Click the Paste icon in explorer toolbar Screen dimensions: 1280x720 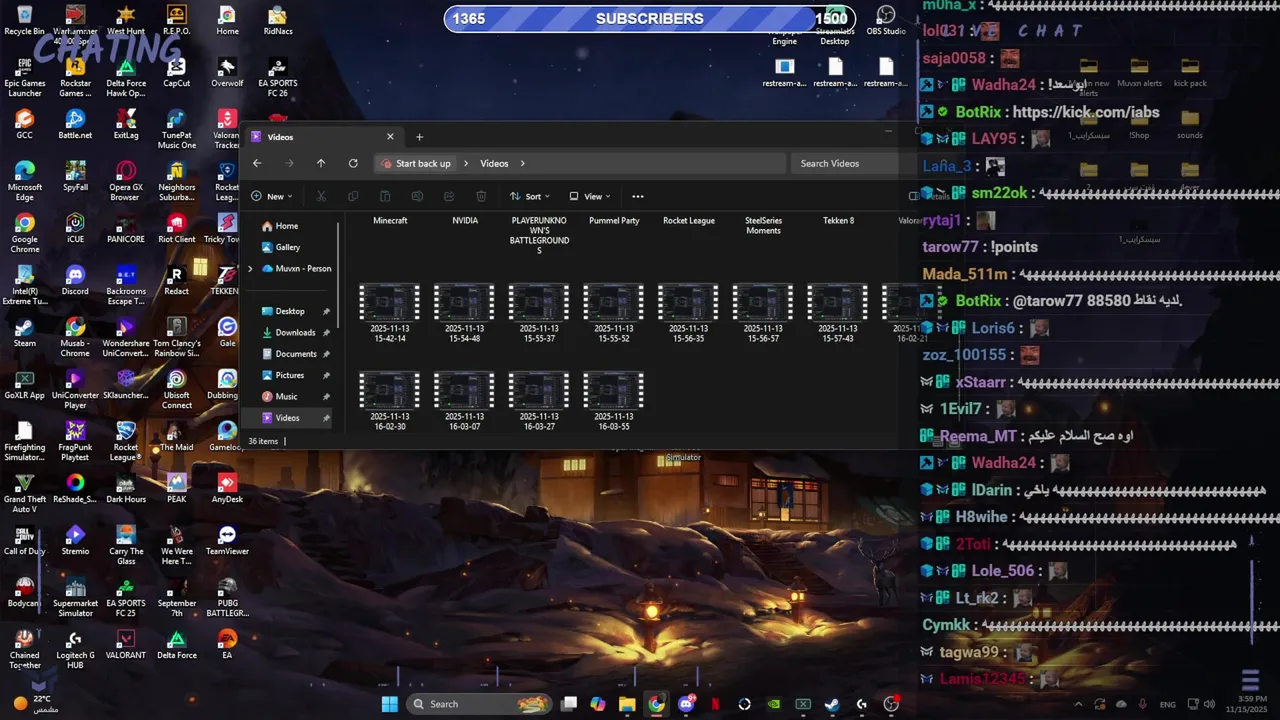(385, 196)
